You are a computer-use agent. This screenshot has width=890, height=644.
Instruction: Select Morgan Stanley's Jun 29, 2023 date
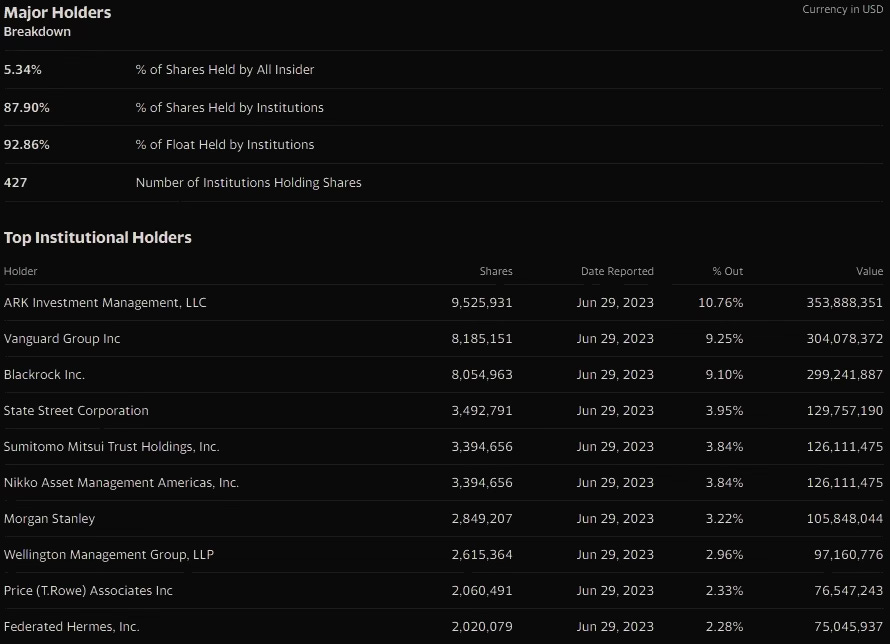point(615,519)
